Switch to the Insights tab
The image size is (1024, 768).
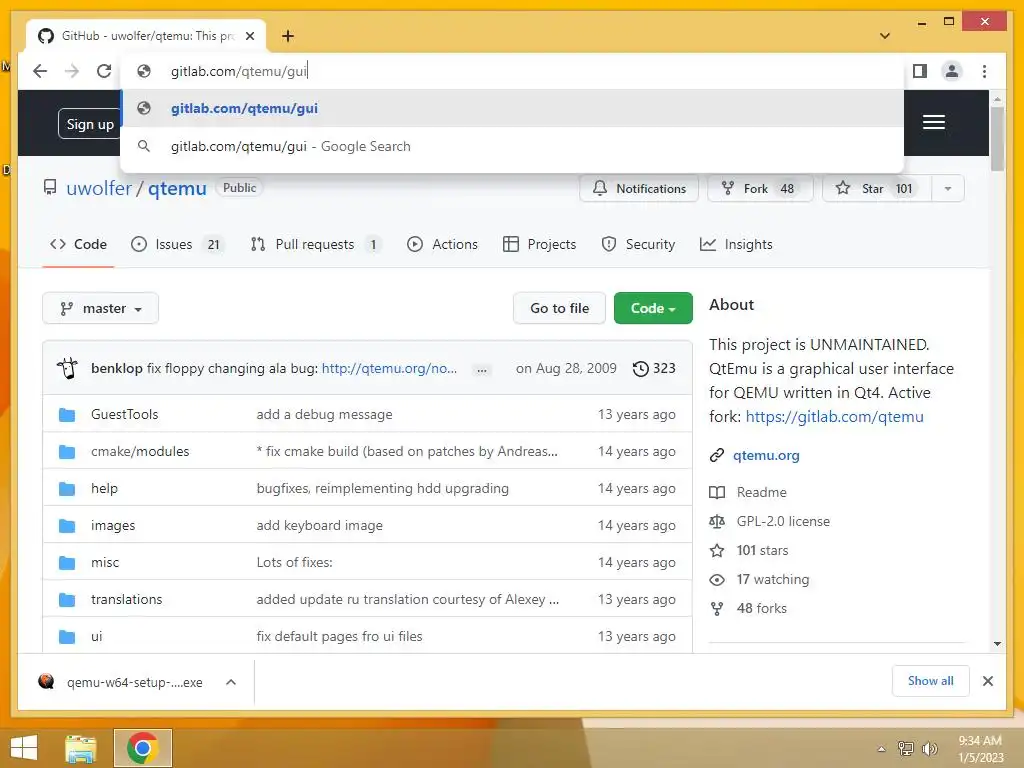(736, 244)
